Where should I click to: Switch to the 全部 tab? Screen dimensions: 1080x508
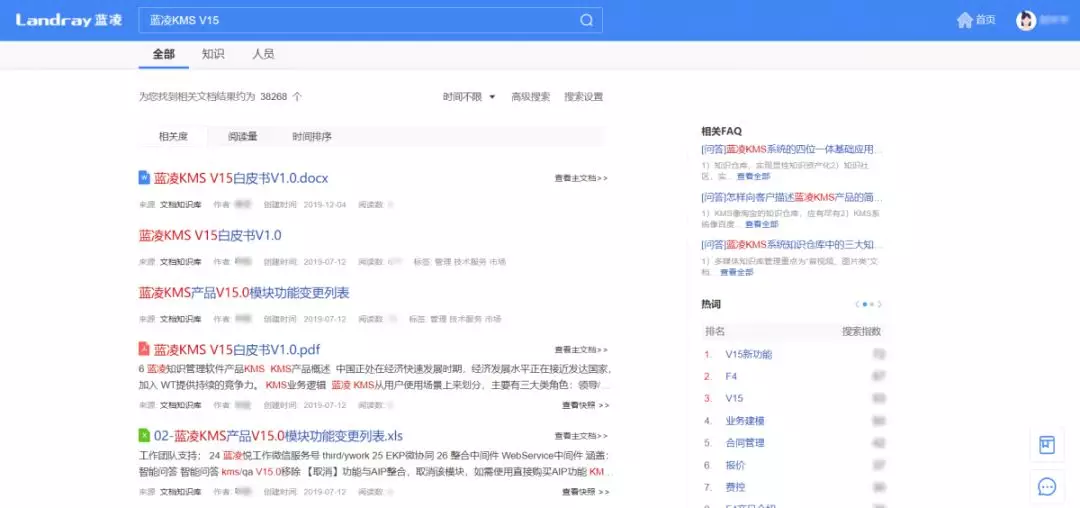pyautogui.click(x=164, y=54)
